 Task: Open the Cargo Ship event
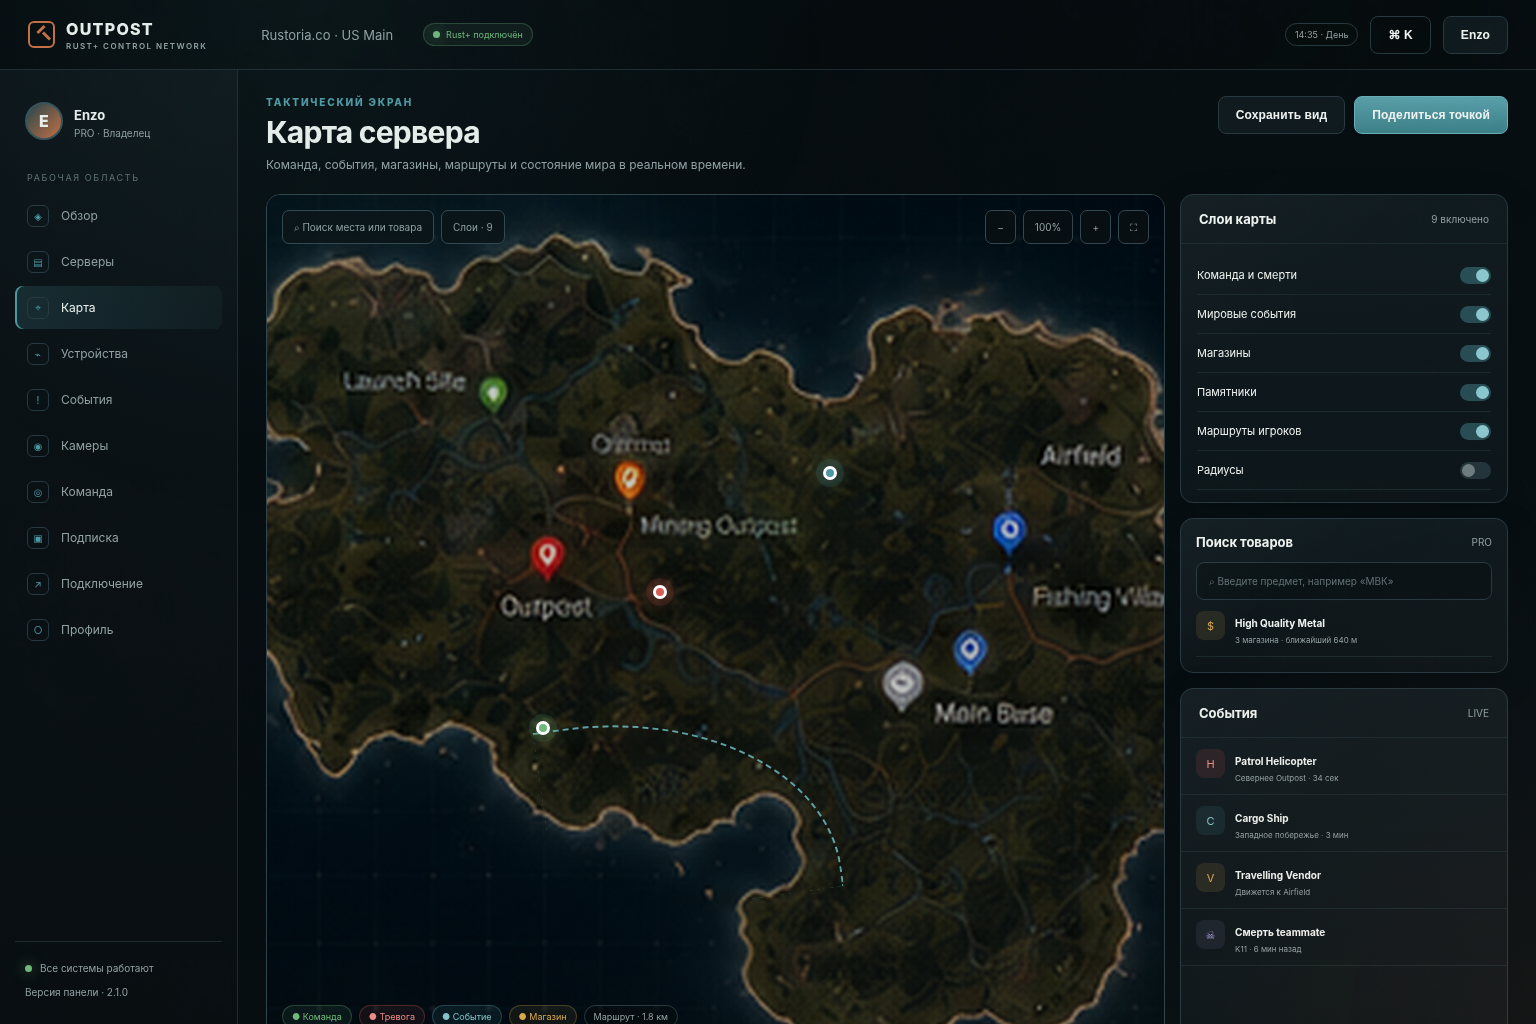1344,824
